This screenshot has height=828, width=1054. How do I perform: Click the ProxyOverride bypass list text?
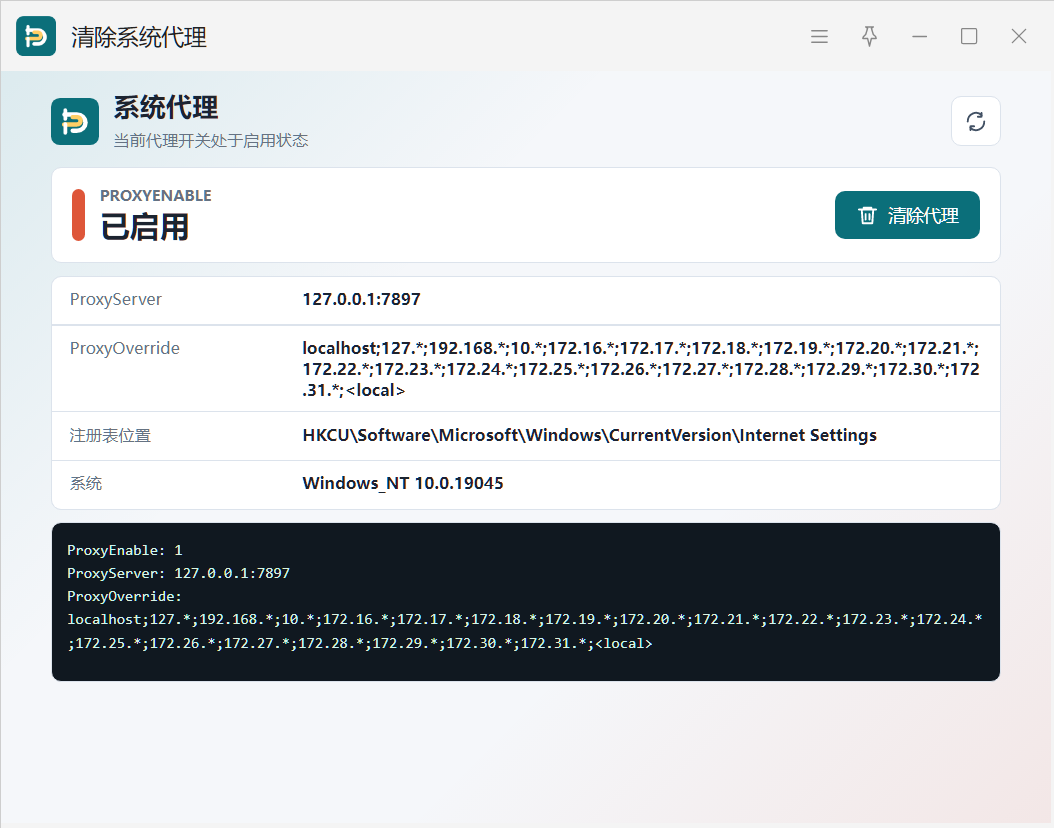(641, 369)
